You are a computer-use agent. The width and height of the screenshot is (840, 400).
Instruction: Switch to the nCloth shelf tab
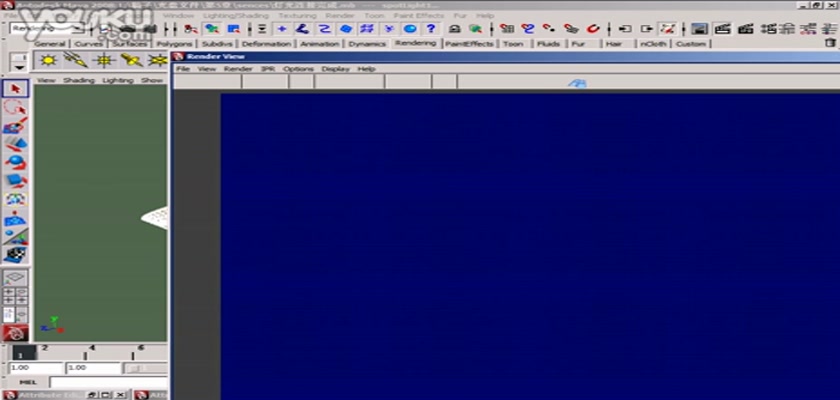tap(654, 44)
